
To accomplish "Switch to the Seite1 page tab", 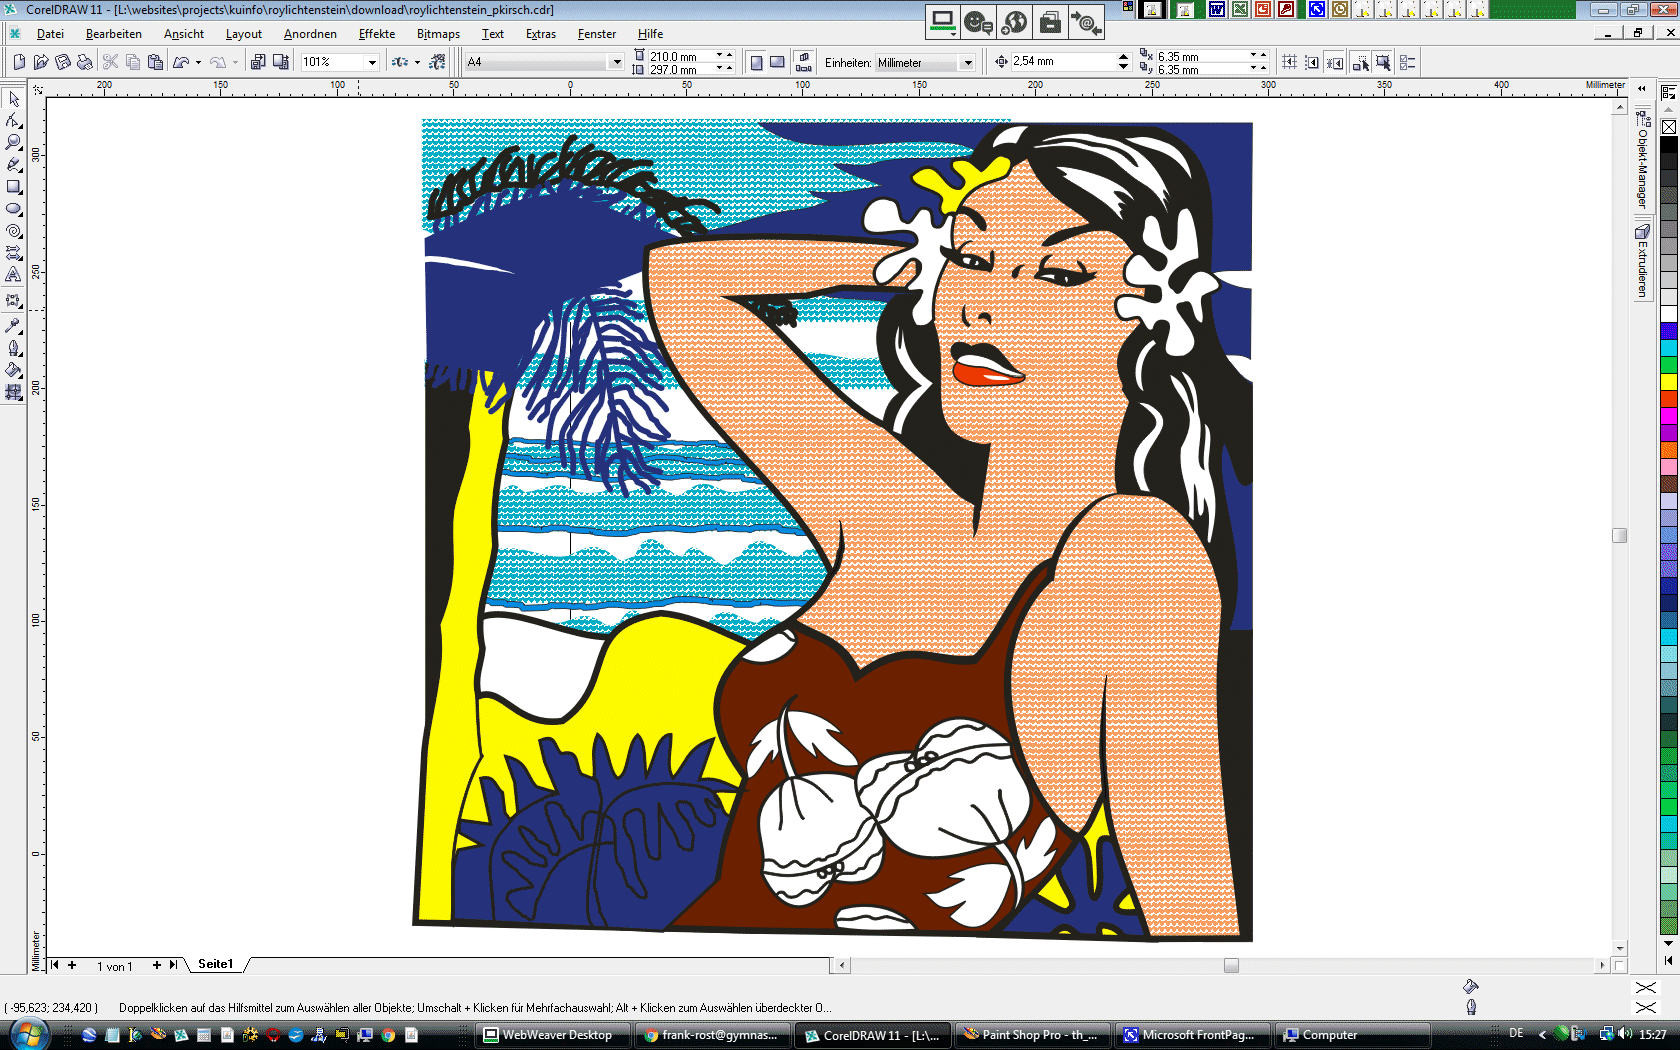I will [215, 964].
